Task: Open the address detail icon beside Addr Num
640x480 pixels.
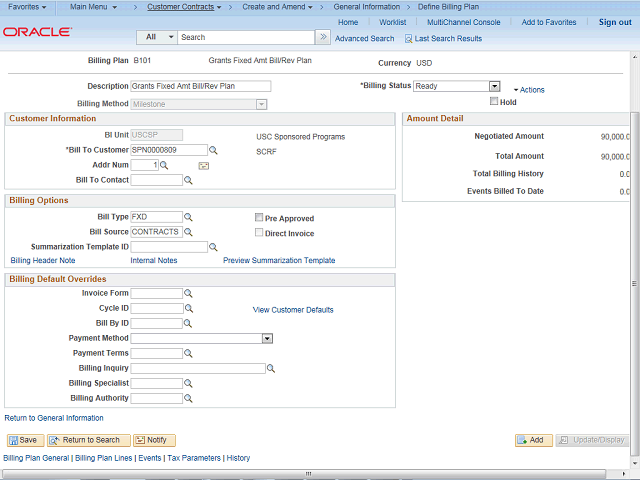Action: click(x=203, y=165)
